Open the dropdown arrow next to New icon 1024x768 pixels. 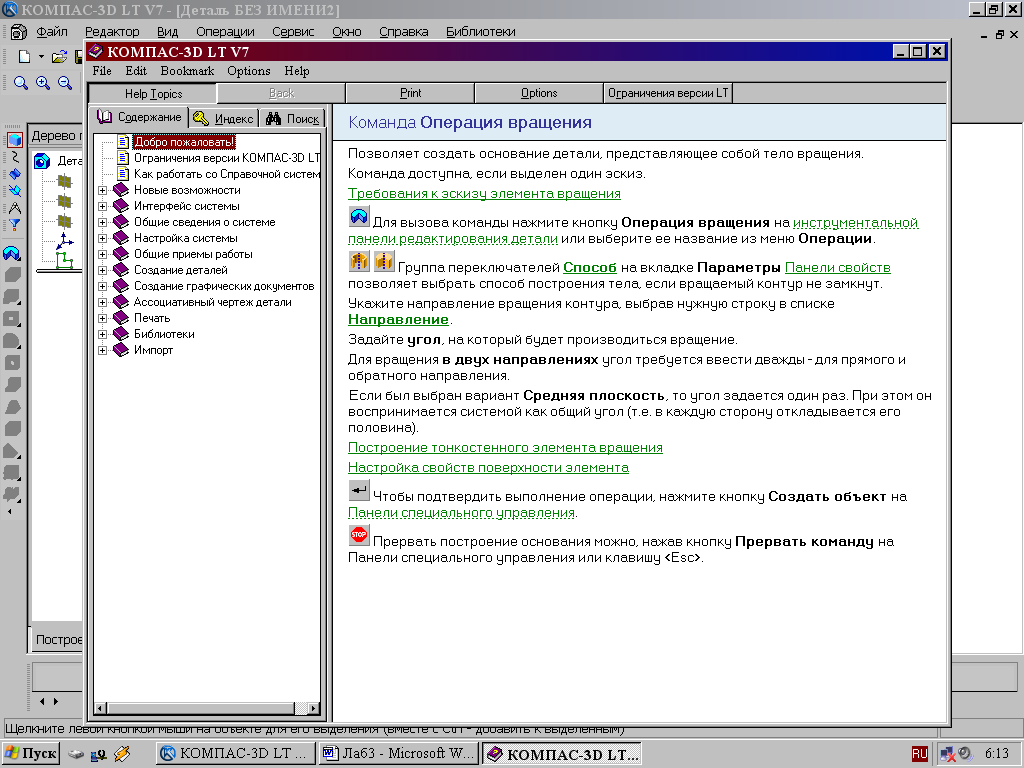[41, 57]
